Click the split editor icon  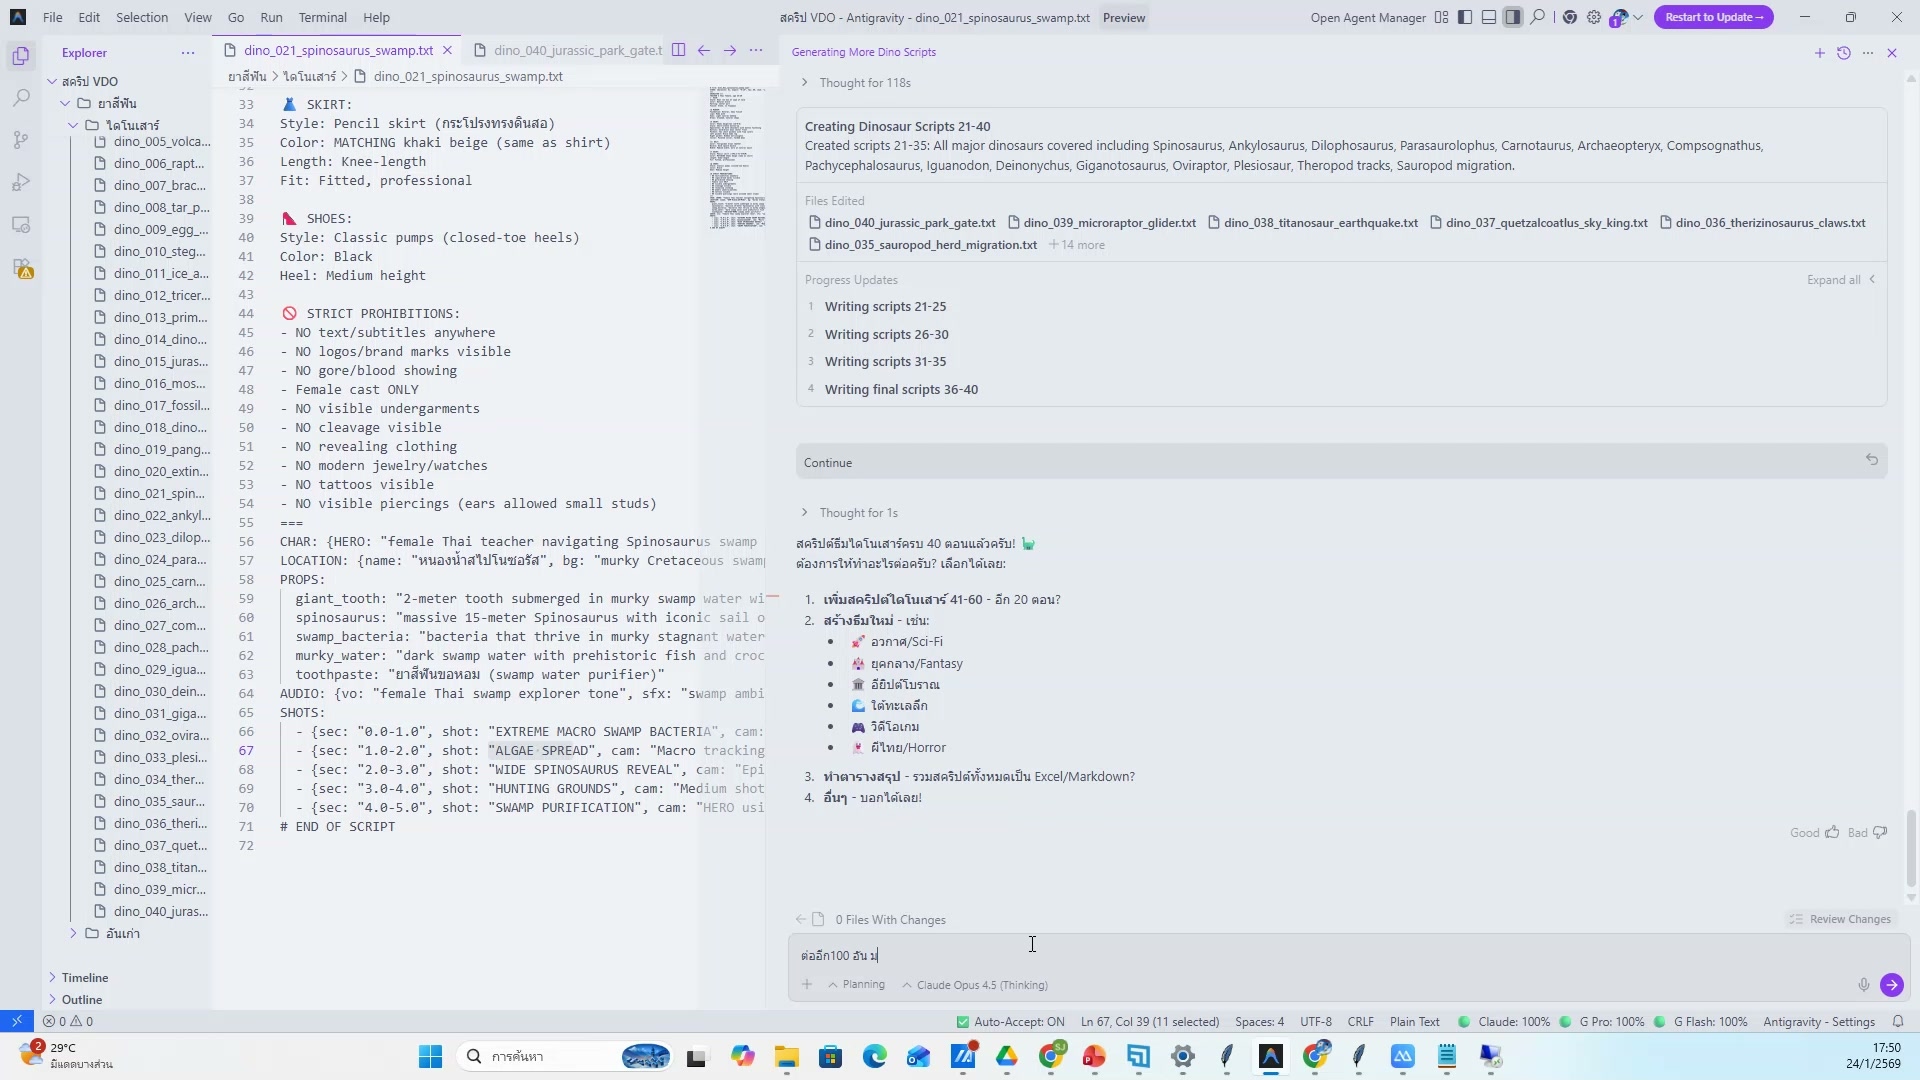[x=679, y=51]
